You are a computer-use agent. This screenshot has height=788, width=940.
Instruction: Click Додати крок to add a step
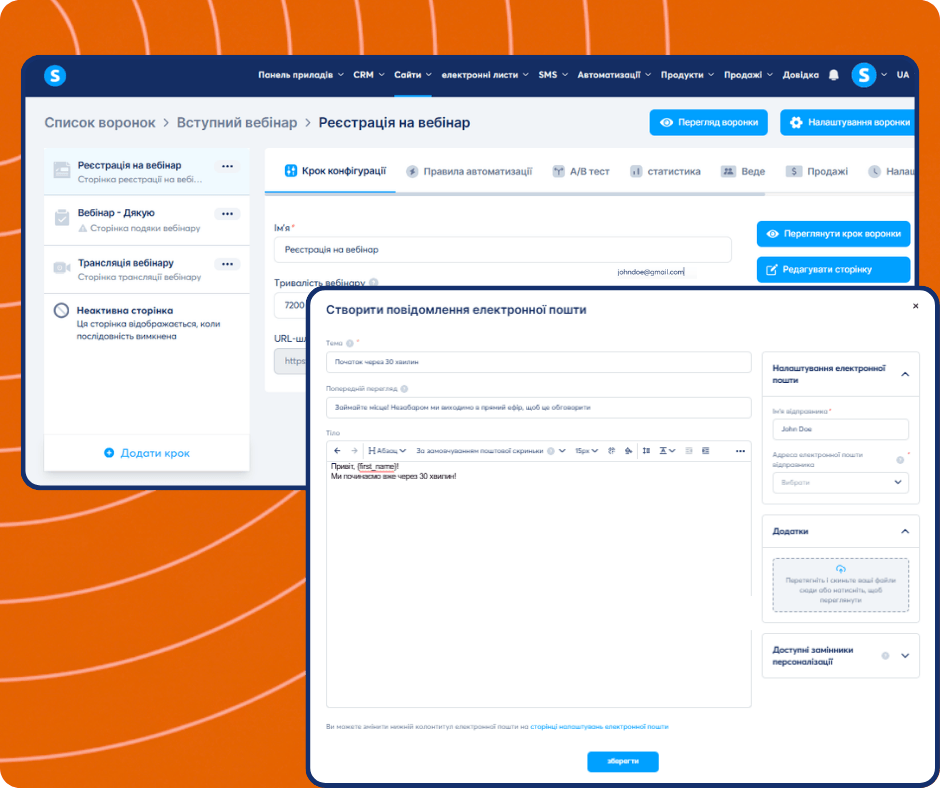[x=147, y=453]
